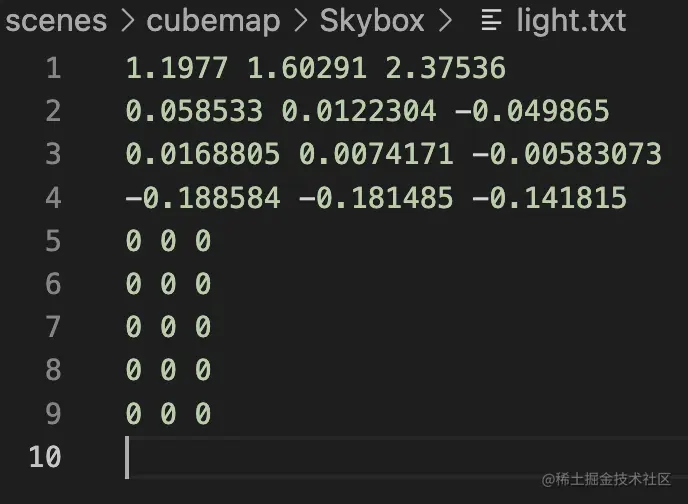Click line number 6 in gutter
This screenshot has width=688, height=504.
tap(54, 283)
